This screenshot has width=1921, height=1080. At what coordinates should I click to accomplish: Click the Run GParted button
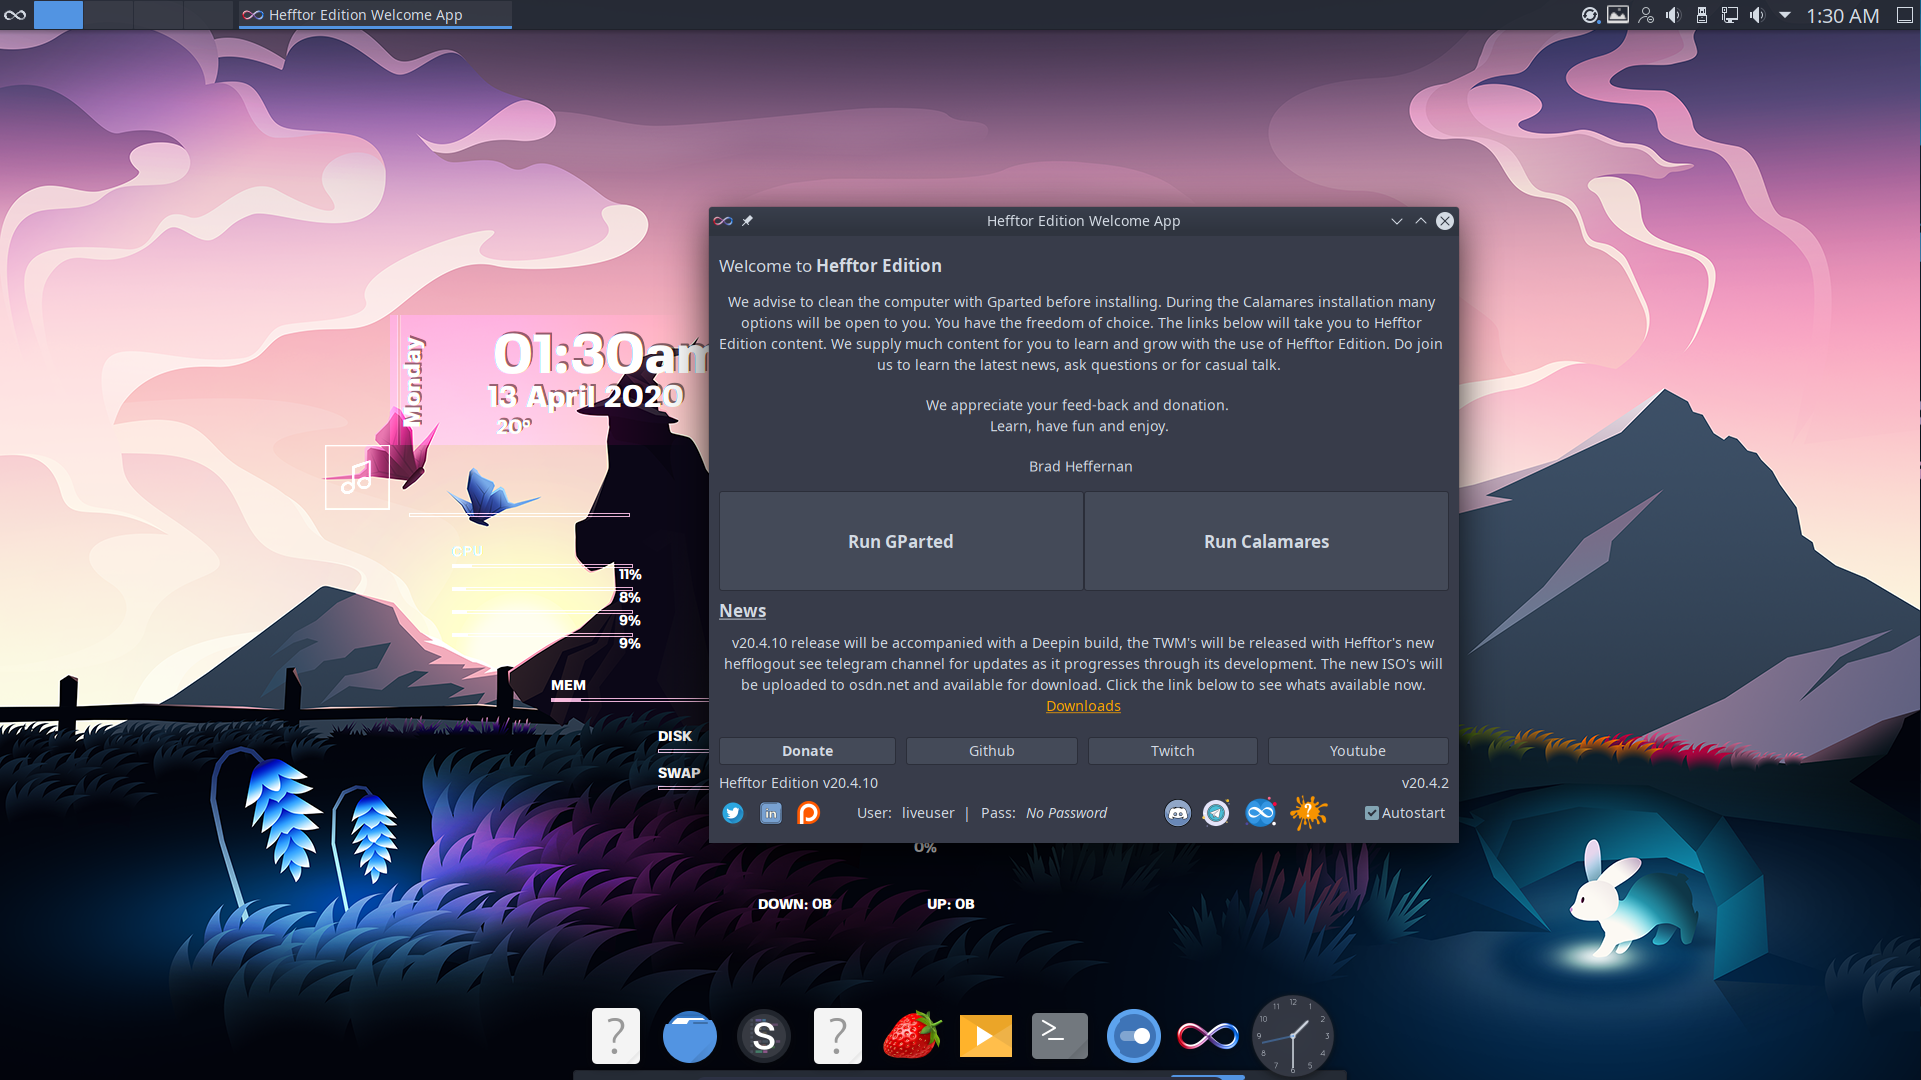coord(901,541)
